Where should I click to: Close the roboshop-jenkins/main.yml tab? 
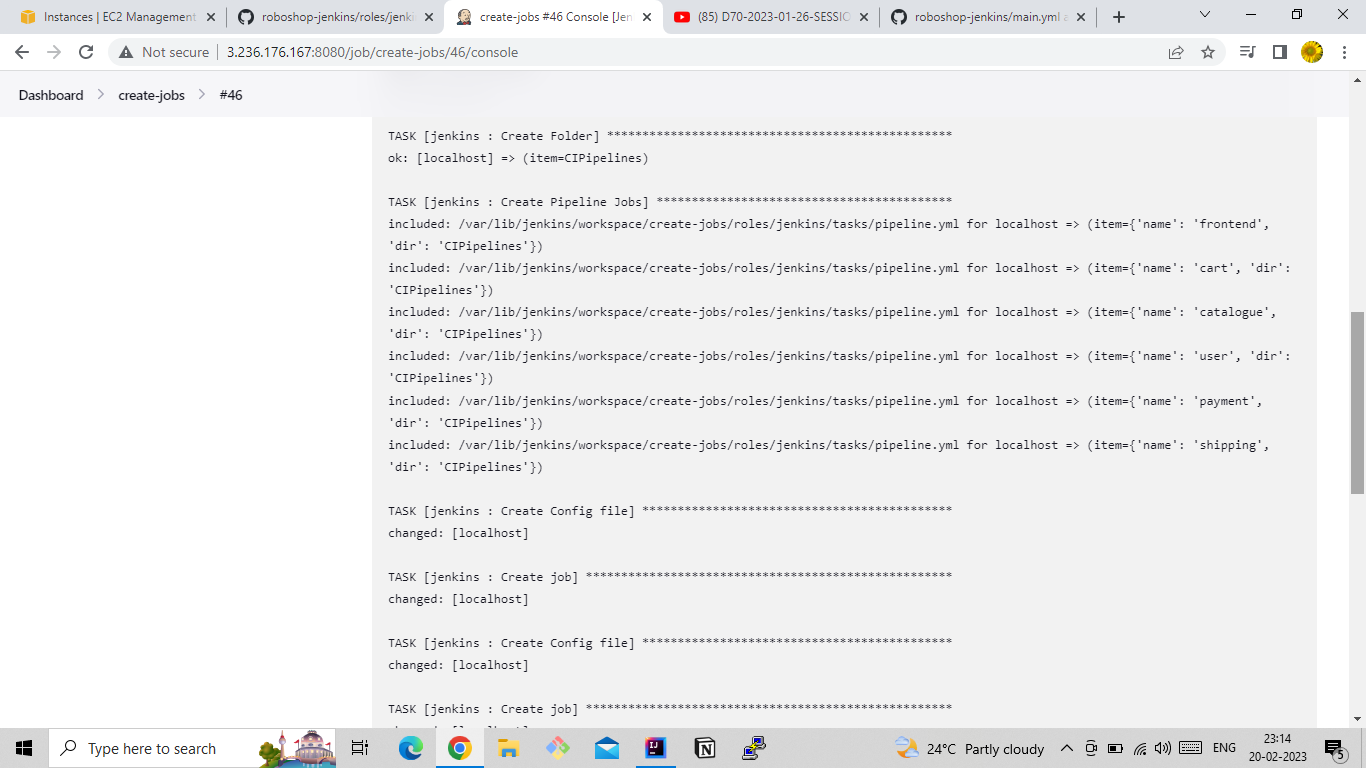(1082, 17)
